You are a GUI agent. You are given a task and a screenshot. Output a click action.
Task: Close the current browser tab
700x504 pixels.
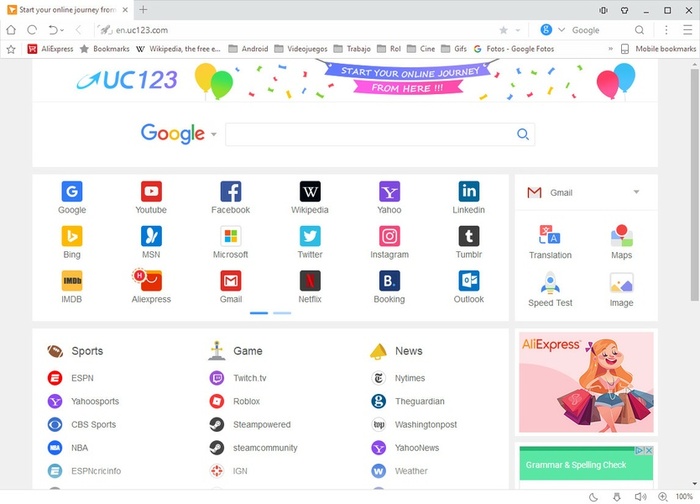point(125,9)
